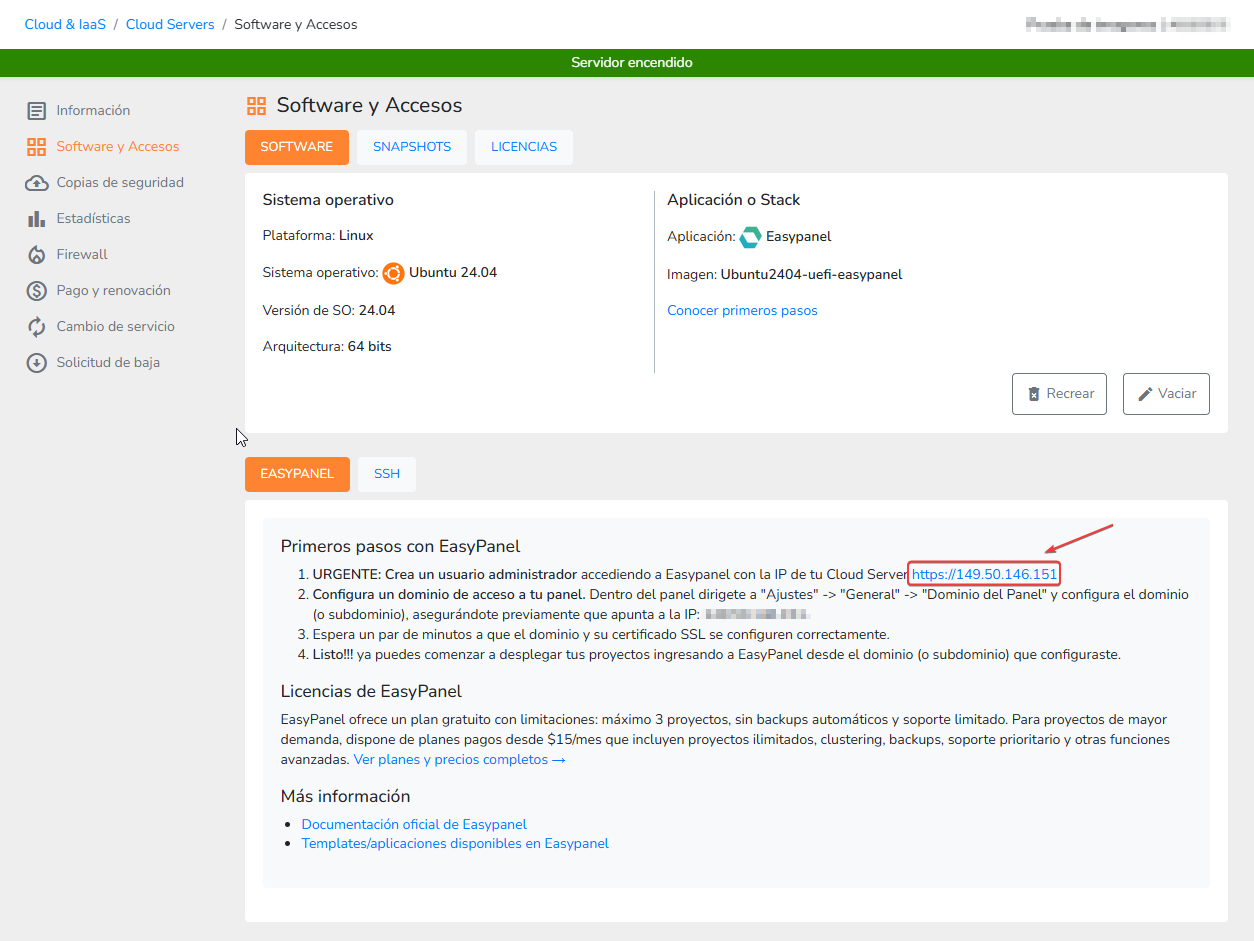Click the Servidor encendido status bar
Viewport: 1254px width, 941px height.
(x=627, y=63)
